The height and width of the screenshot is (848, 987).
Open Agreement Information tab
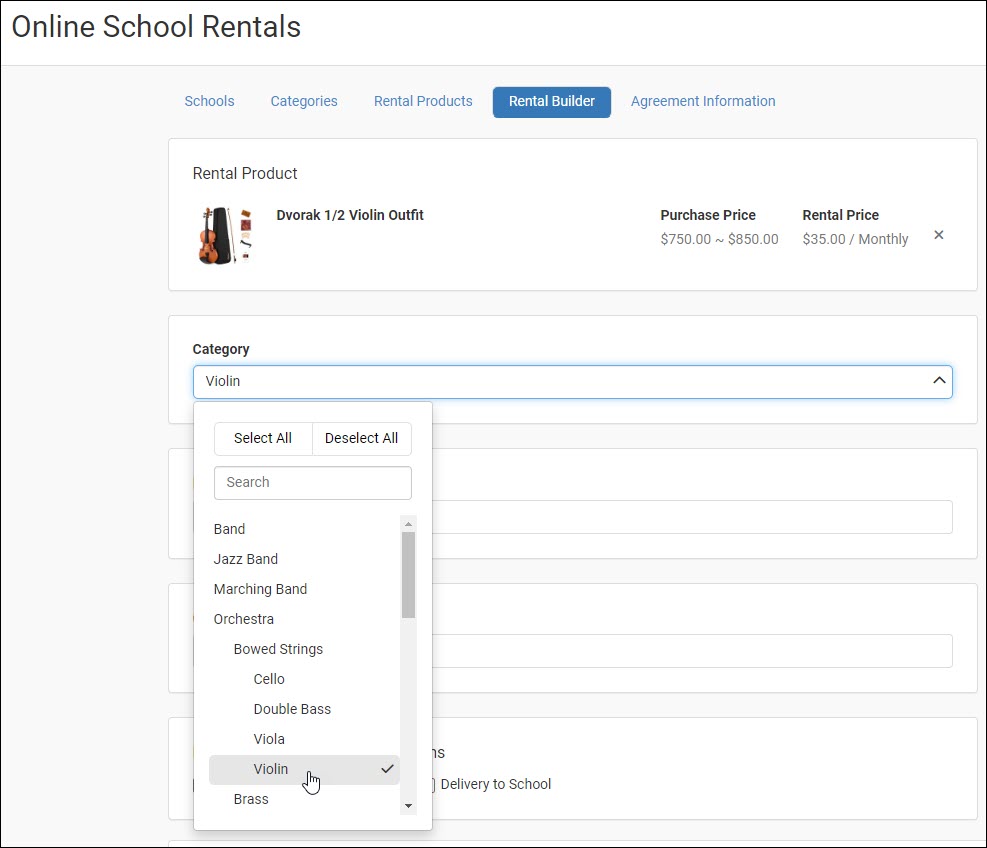pyautogui.click(x=703, y=101)
